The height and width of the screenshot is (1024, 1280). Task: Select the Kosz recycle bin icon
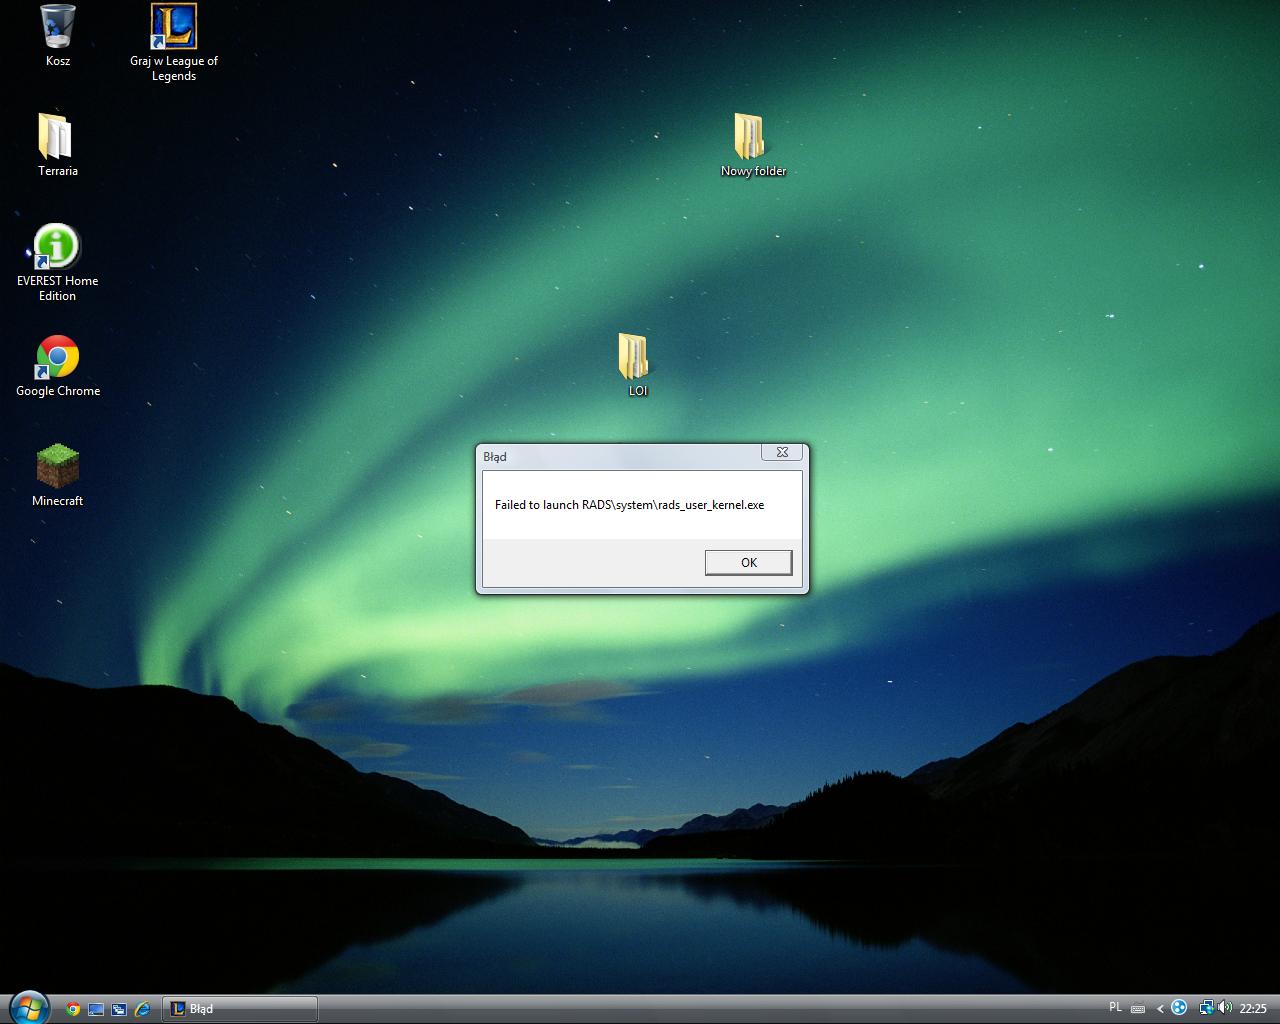pos(58,35)
